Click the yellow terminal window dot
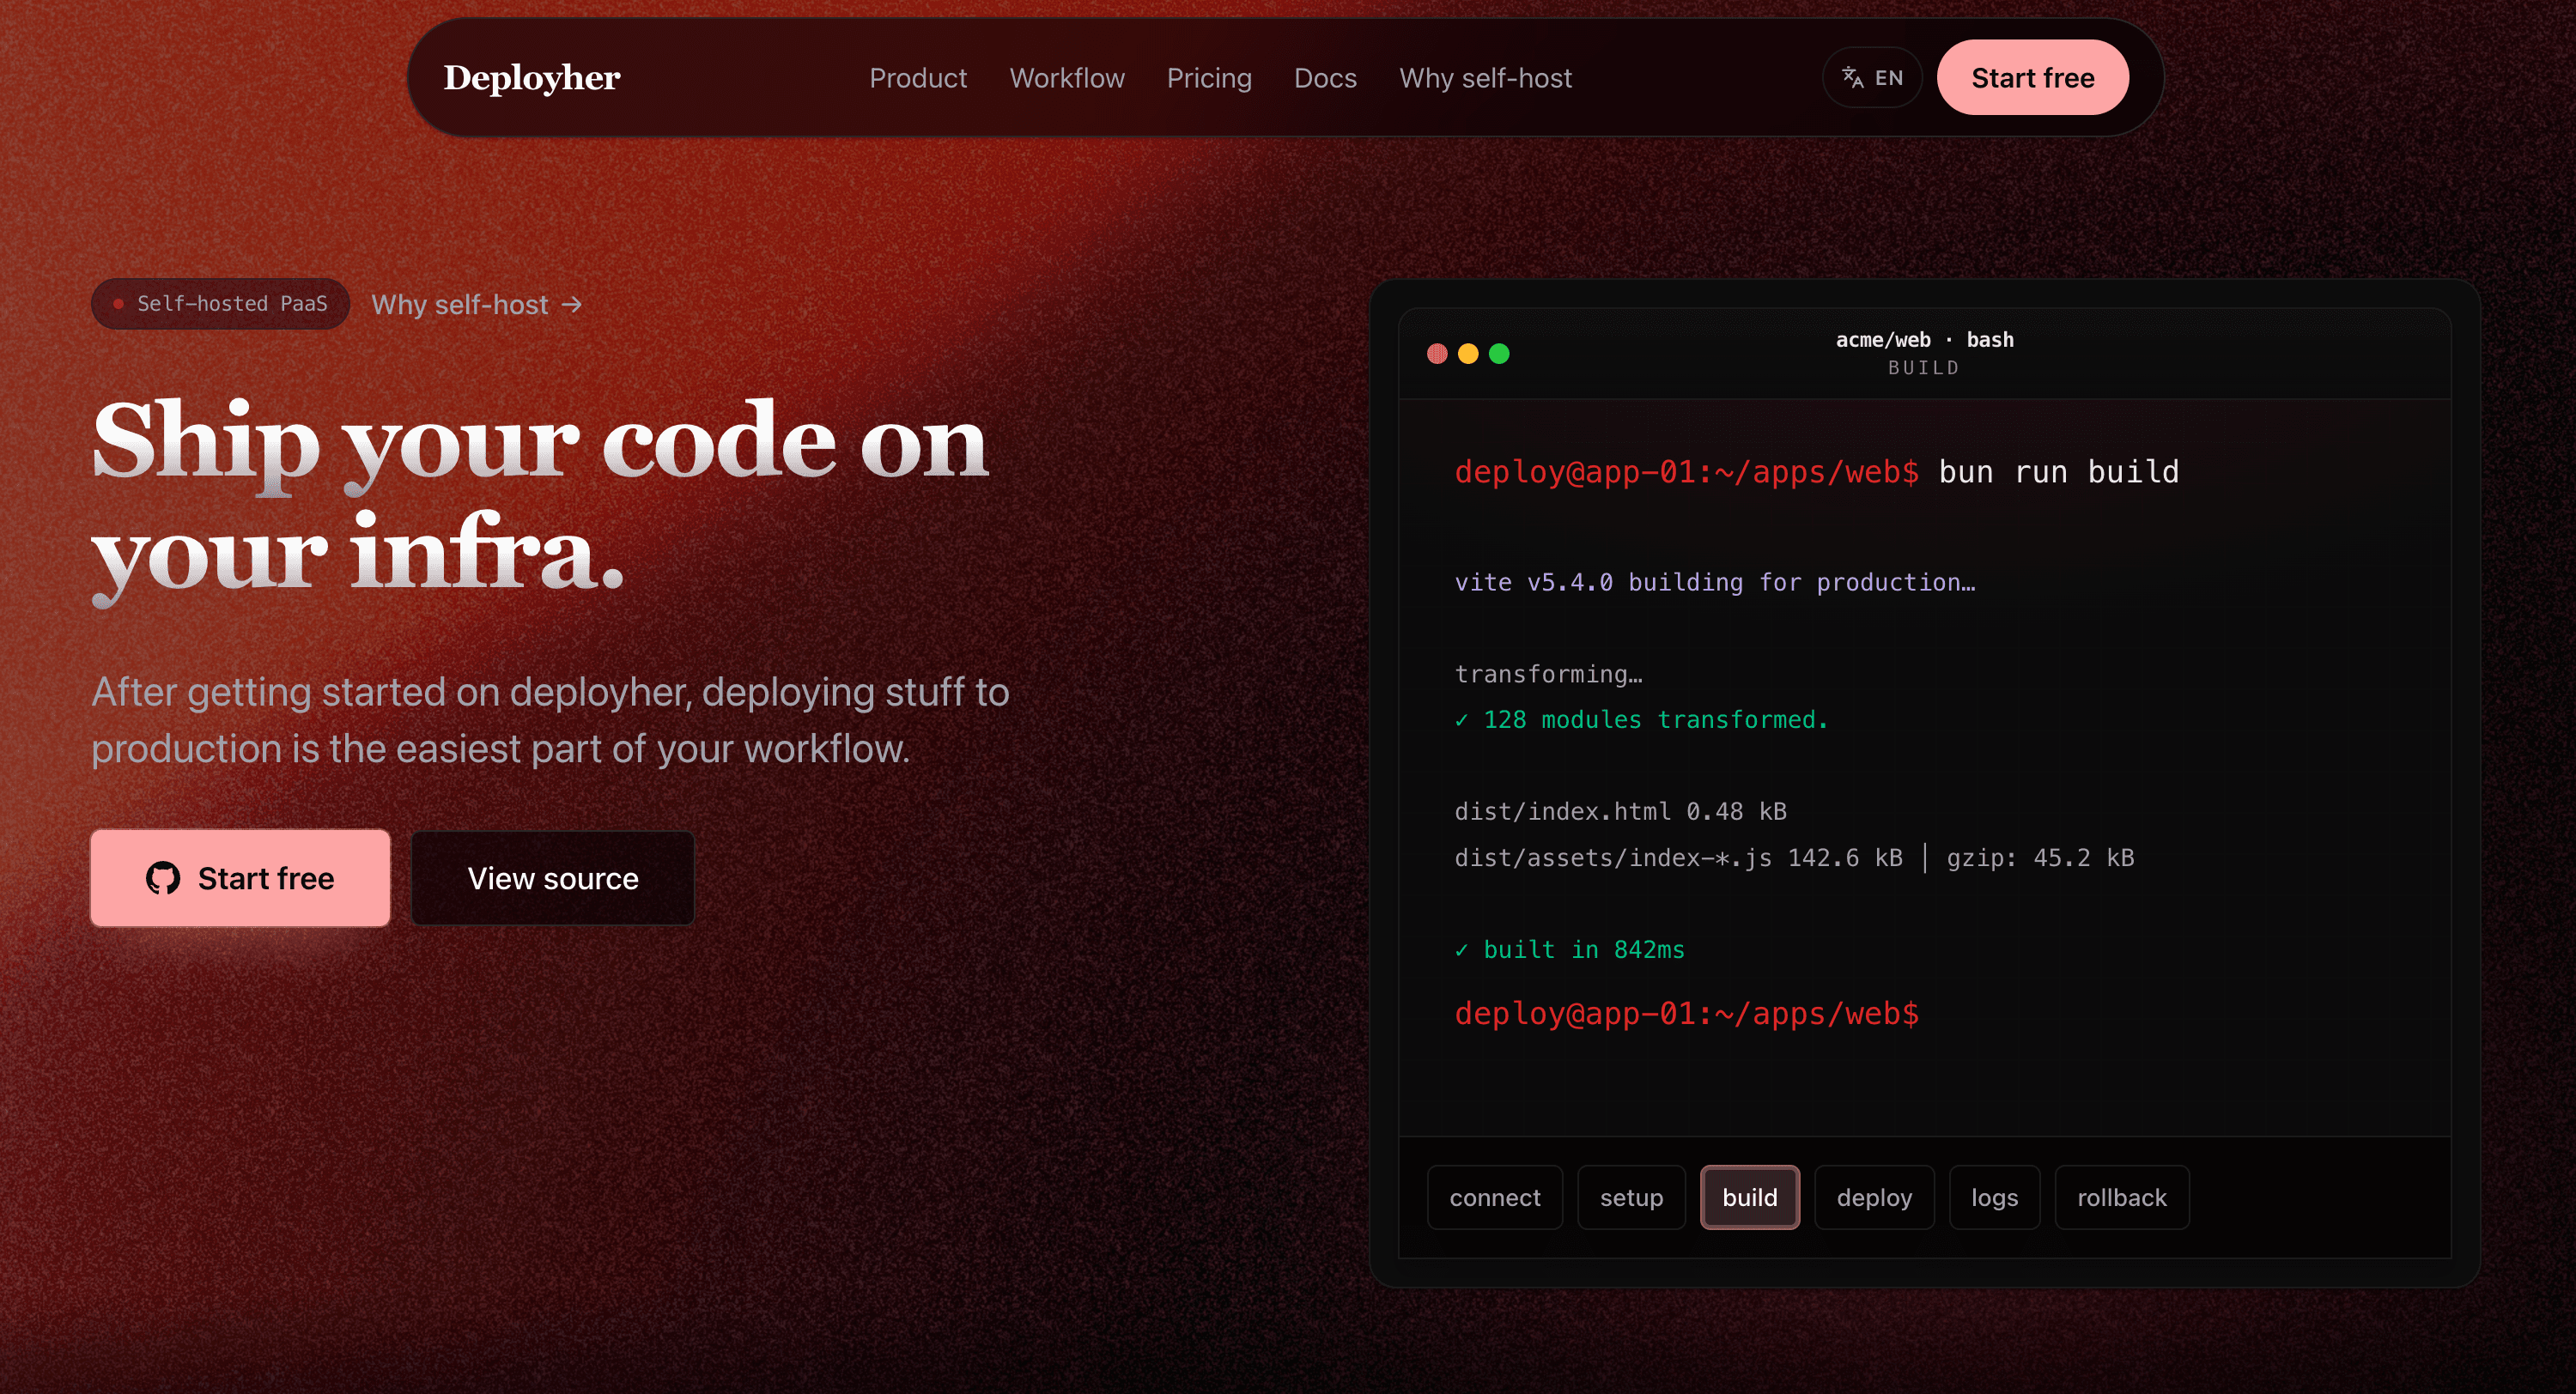The image size is (2576, 1394). point(1467,354)
